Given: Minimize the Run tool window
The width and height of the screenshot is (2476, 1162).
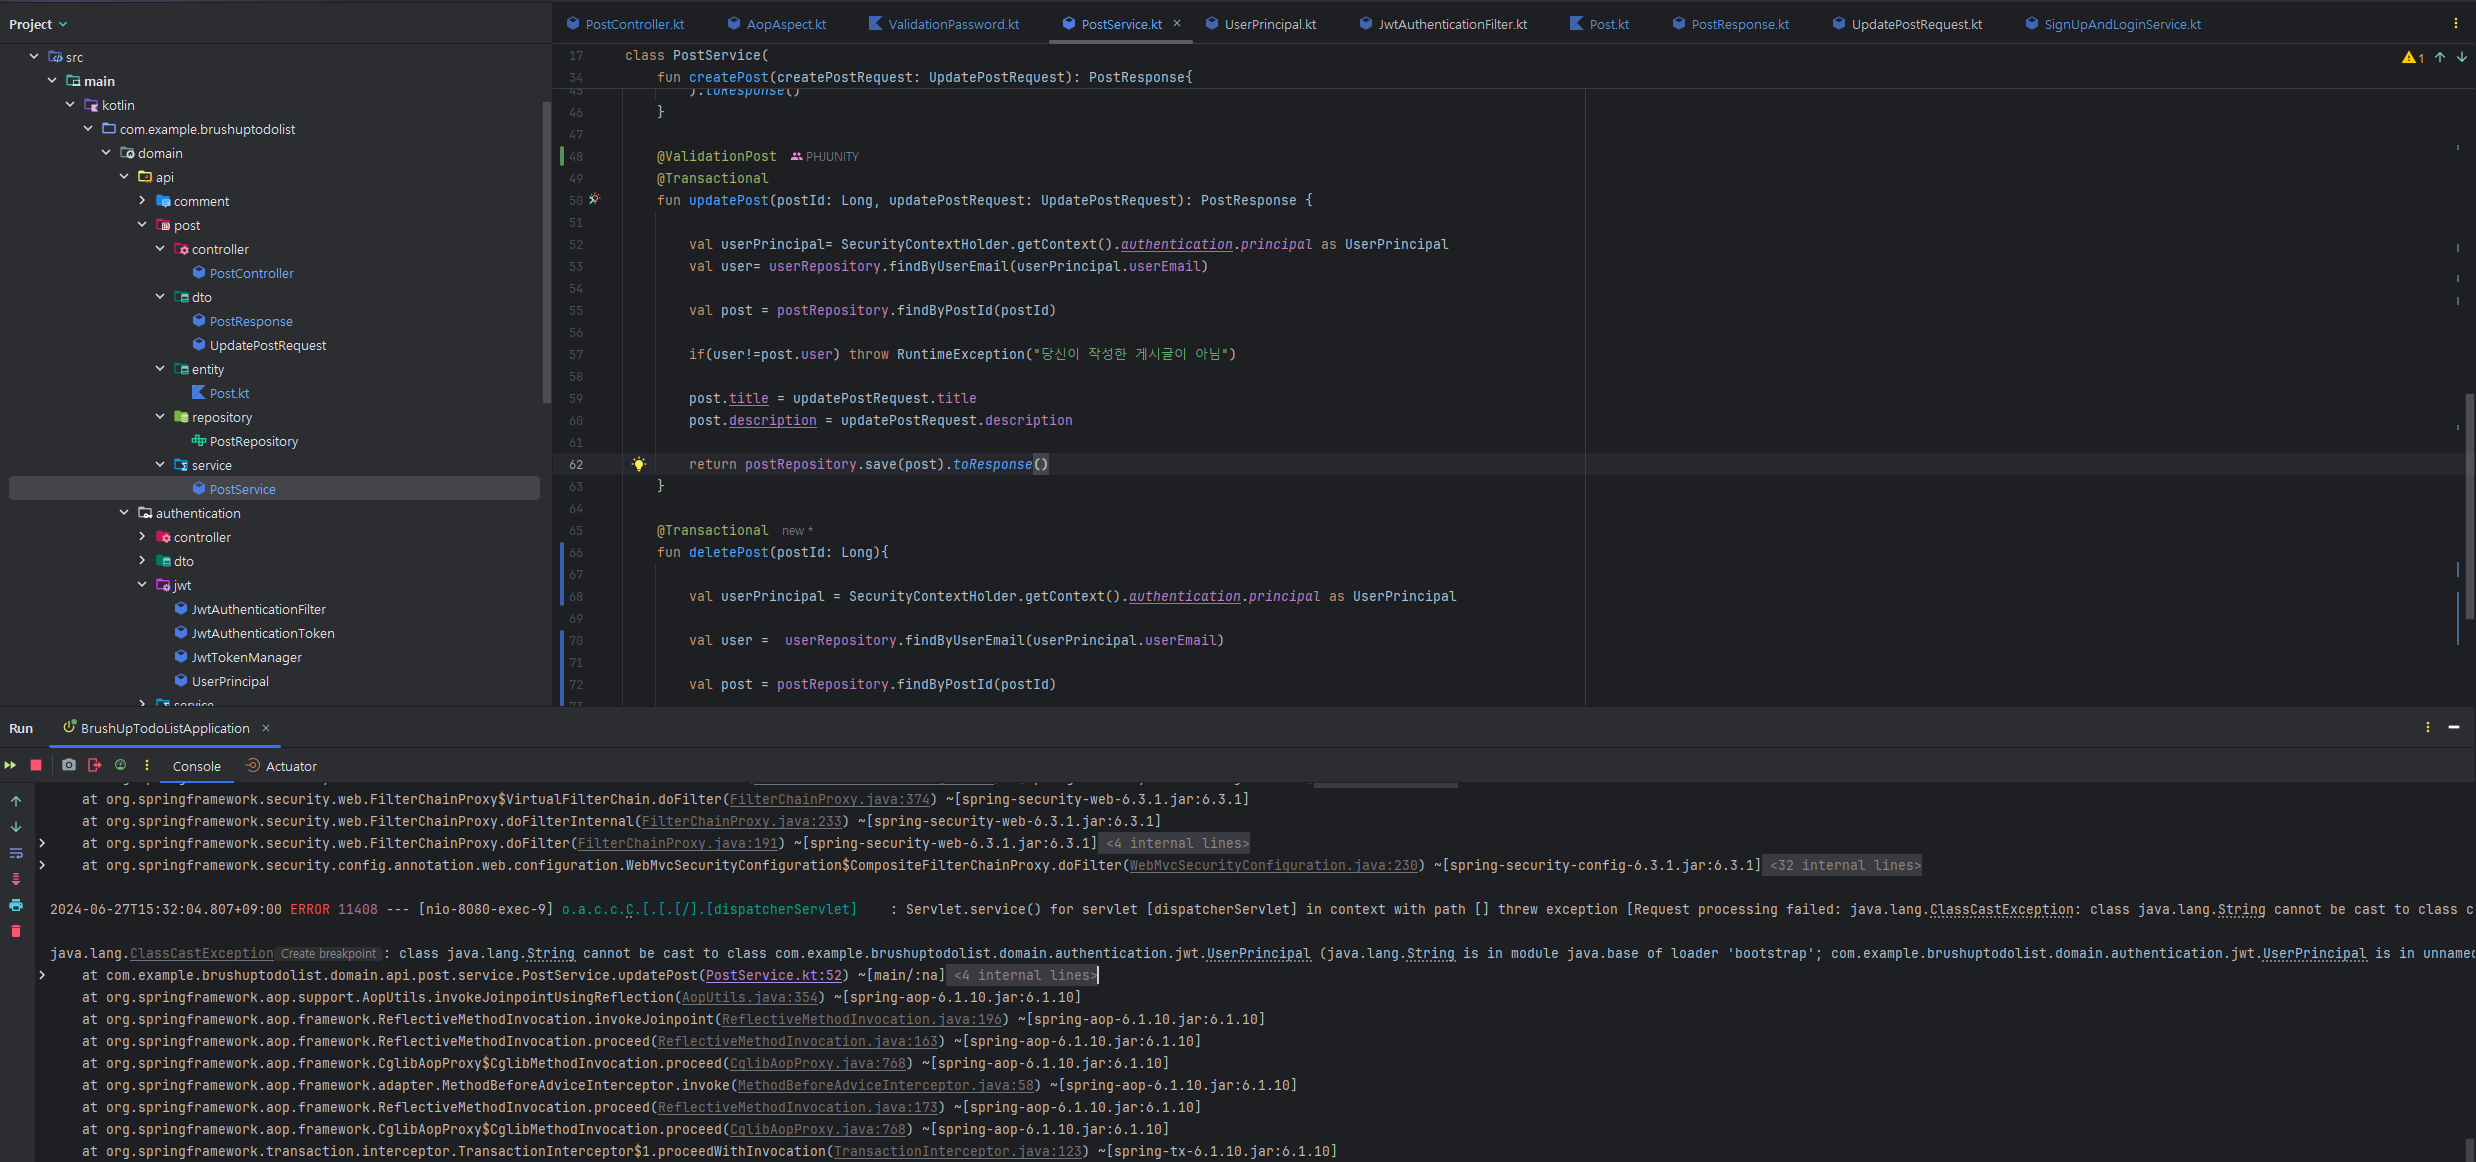Looking at the screenshot, I should tap(2454, 727).
